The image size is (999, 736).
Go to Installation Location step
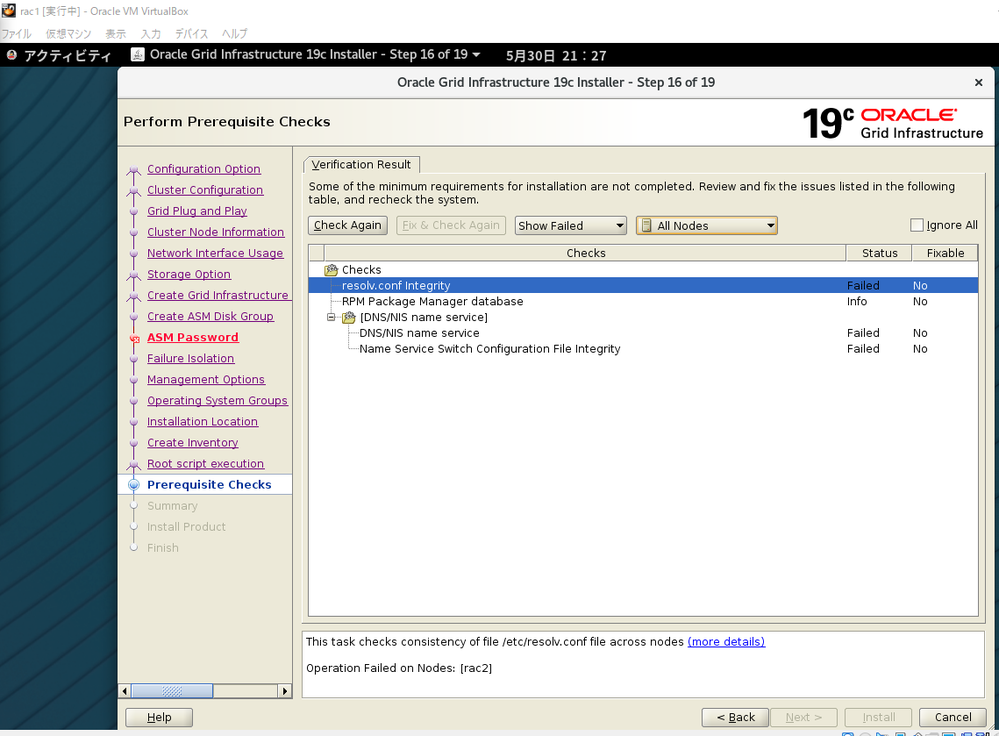click(x=203, y=421)
